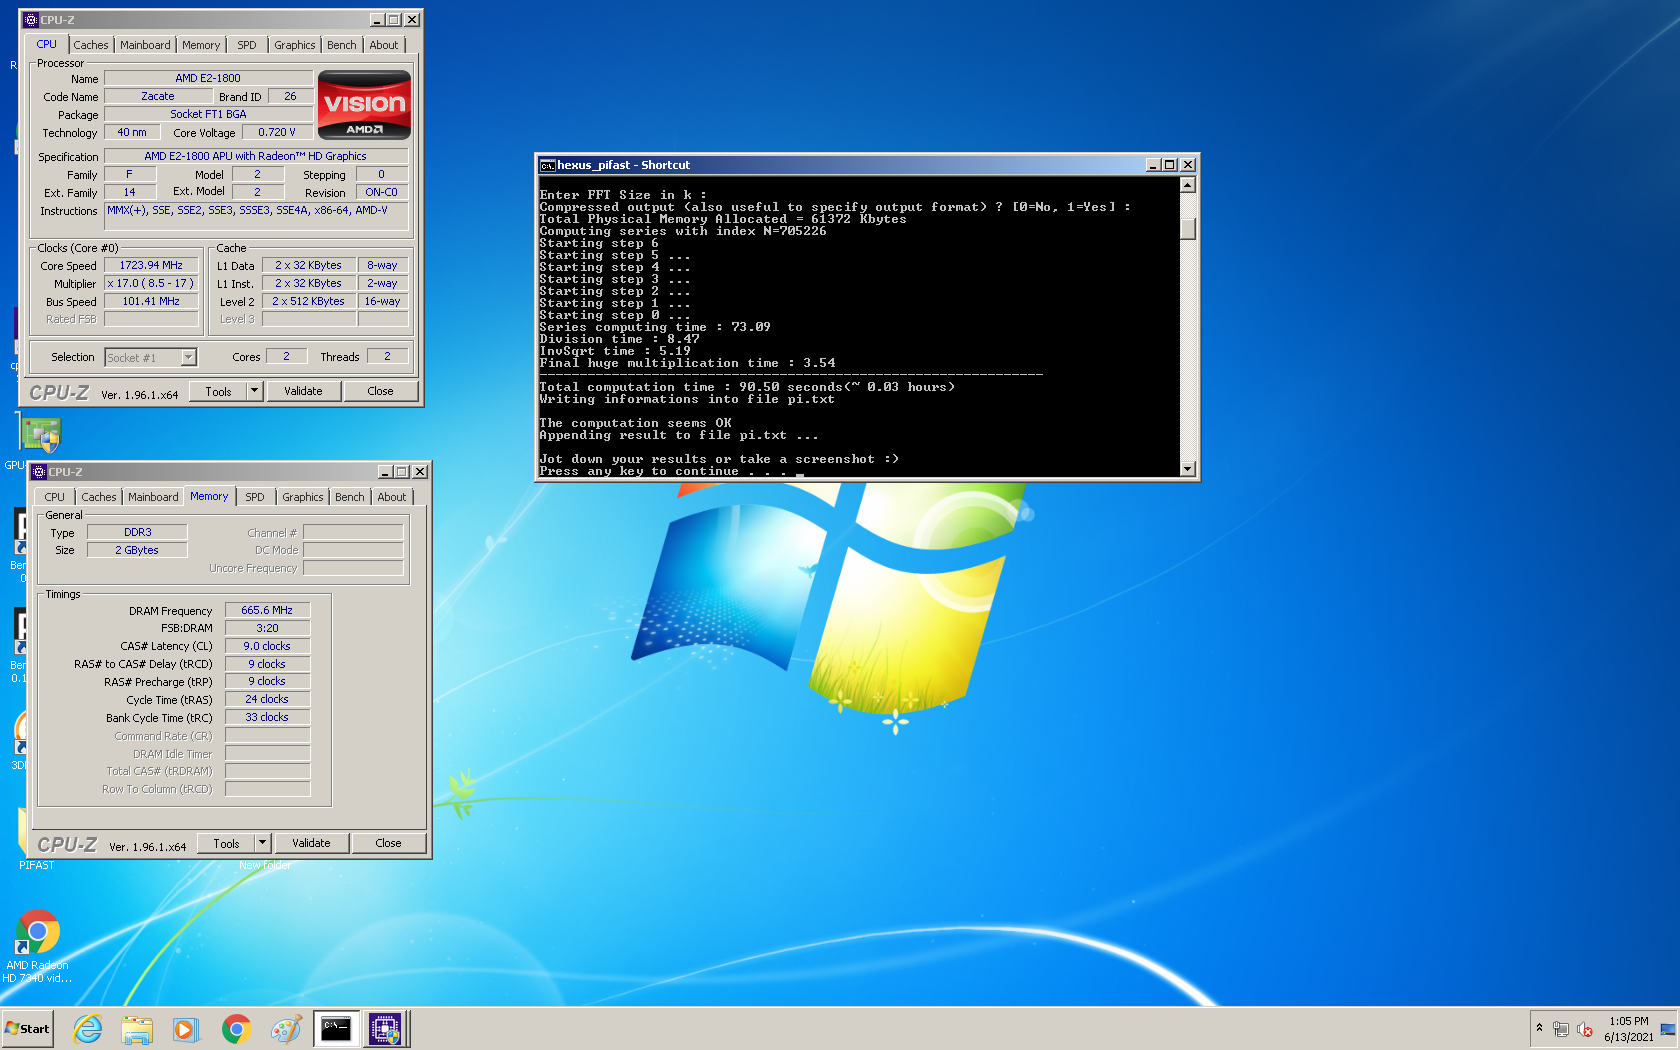This screenshot has width=1680, height=1050.
Task: Open Windows Explorer folder icon in taskbar
Action: [137, 1028]
